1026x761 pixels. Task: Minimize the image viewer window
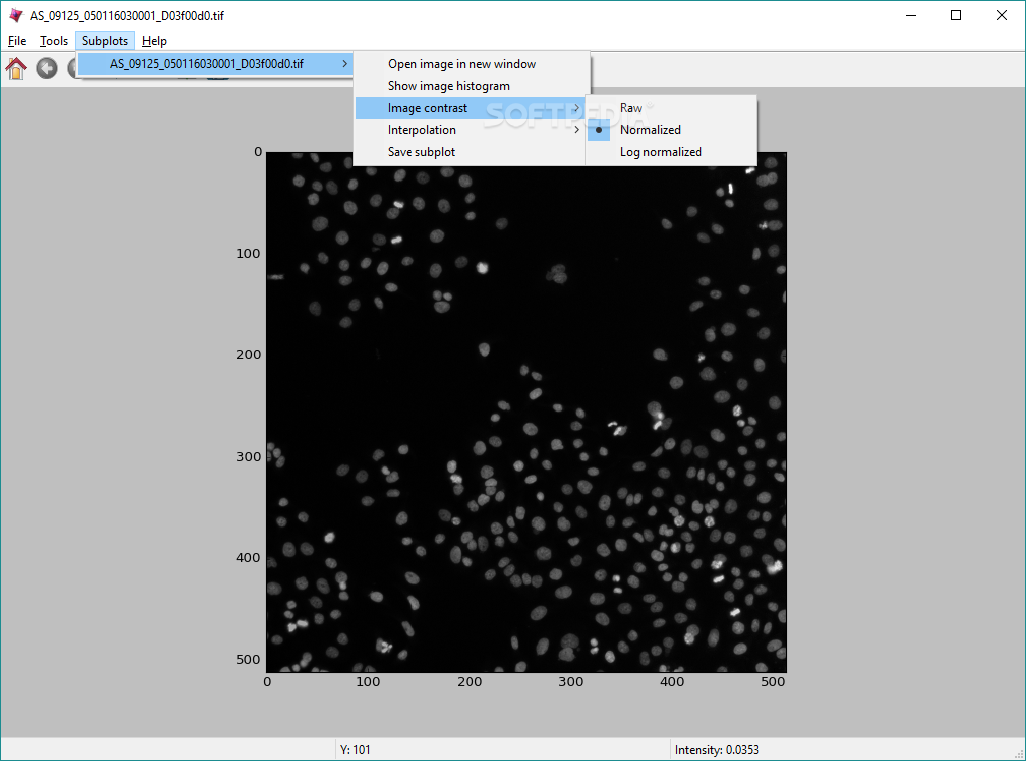click(x=910, y=15)
